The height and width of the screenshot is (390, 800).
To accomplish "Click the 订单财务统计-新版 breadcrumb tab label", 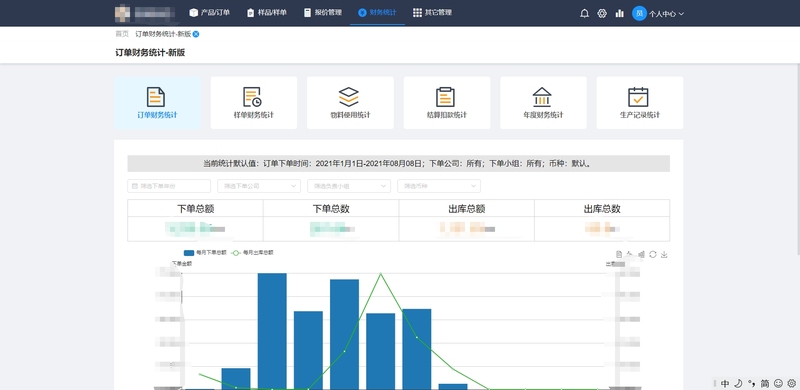I will [163, 34].
